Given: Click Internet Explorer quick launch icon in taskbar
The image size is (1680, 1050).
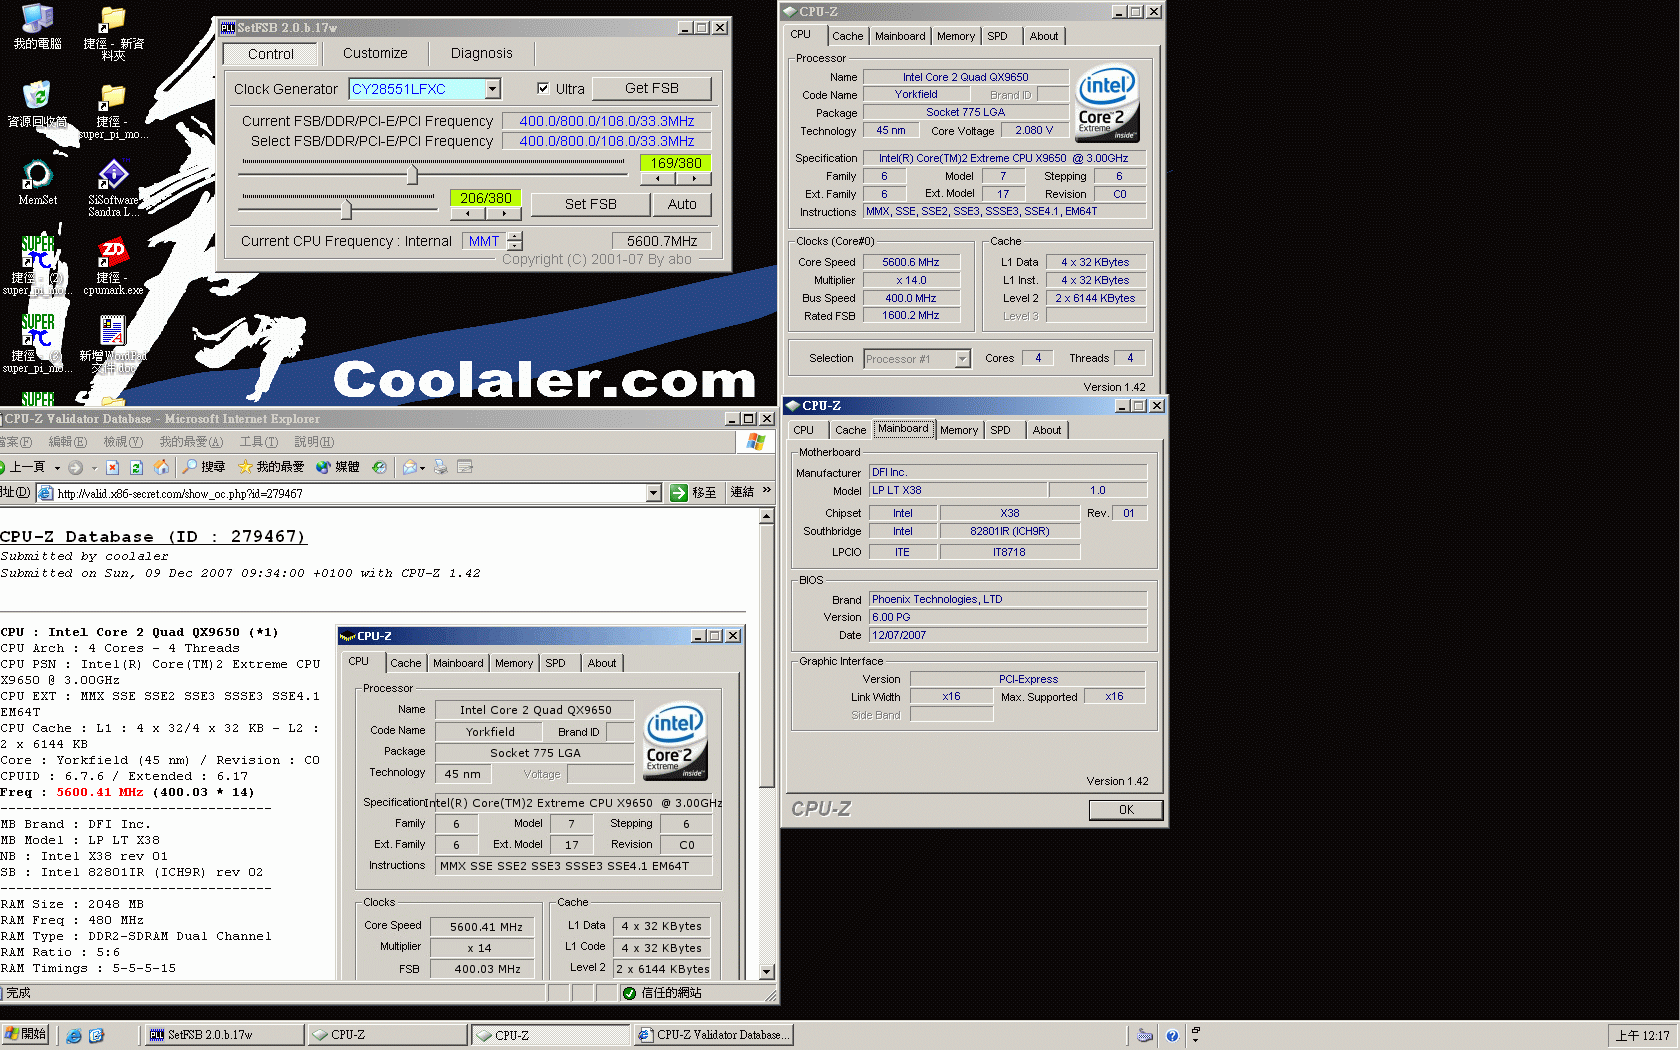Looking at the screenshot, I should tap(74, 1036).
